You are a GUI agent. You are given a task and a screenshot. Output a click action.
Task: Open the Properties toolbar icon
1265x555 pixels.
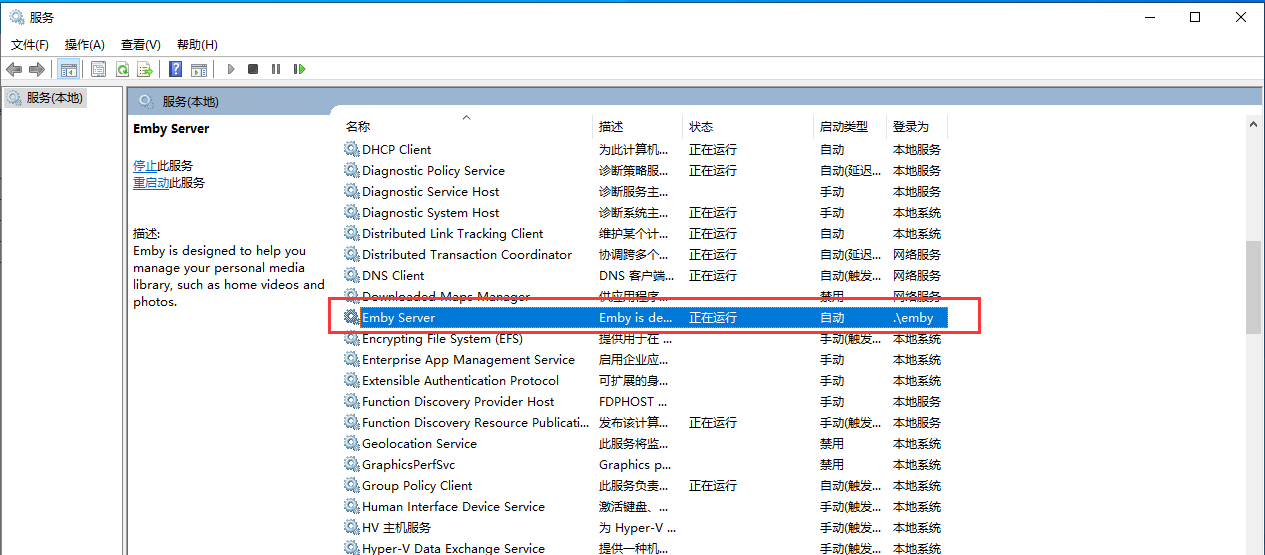coord(98,69)
